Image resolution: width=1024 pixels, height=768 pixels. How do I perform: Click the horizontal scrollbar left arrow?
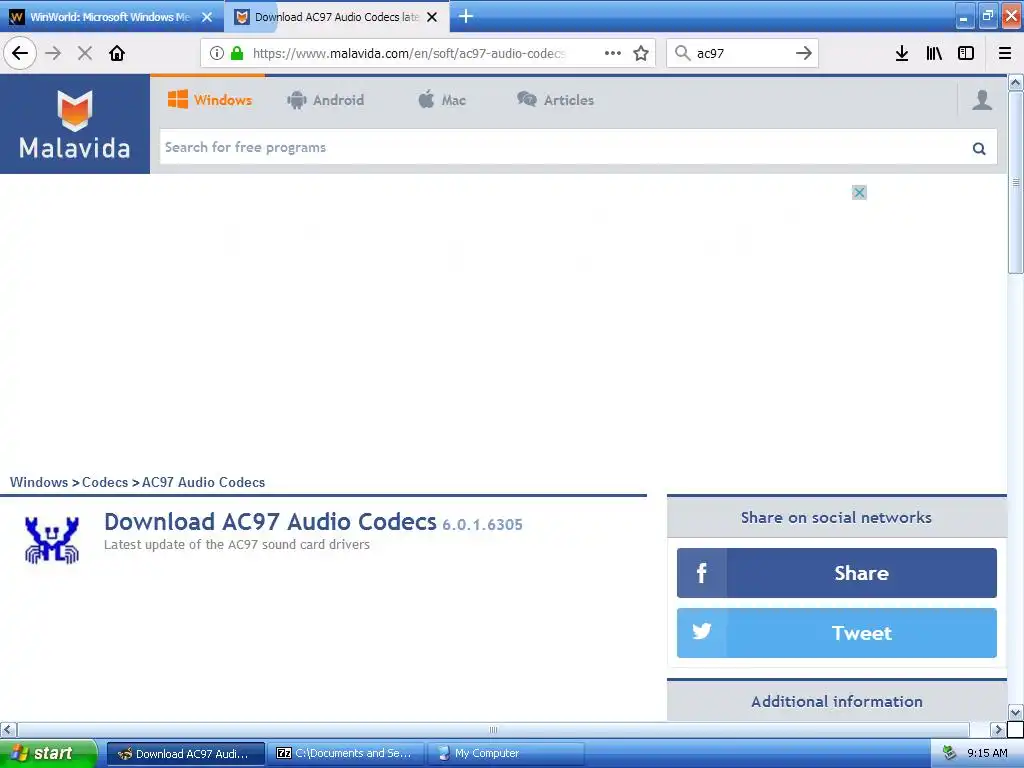point(8,729)
